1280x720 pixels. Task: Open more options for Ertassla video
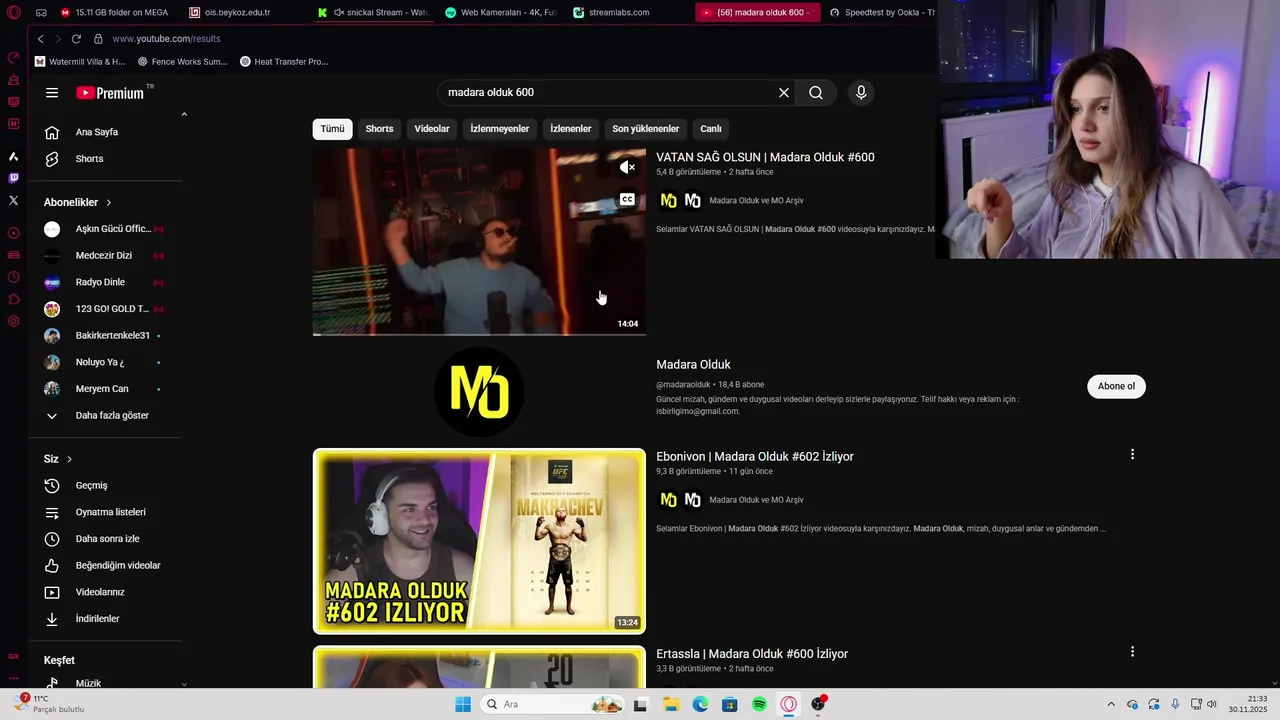pyautogui.click(x=1132, y=652)
